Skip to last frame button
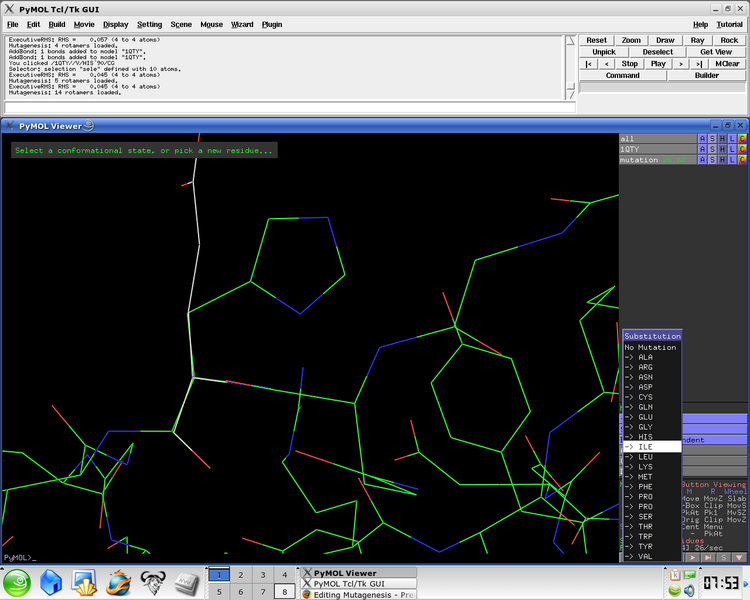The image size is (750, 600). click(700, 63)
